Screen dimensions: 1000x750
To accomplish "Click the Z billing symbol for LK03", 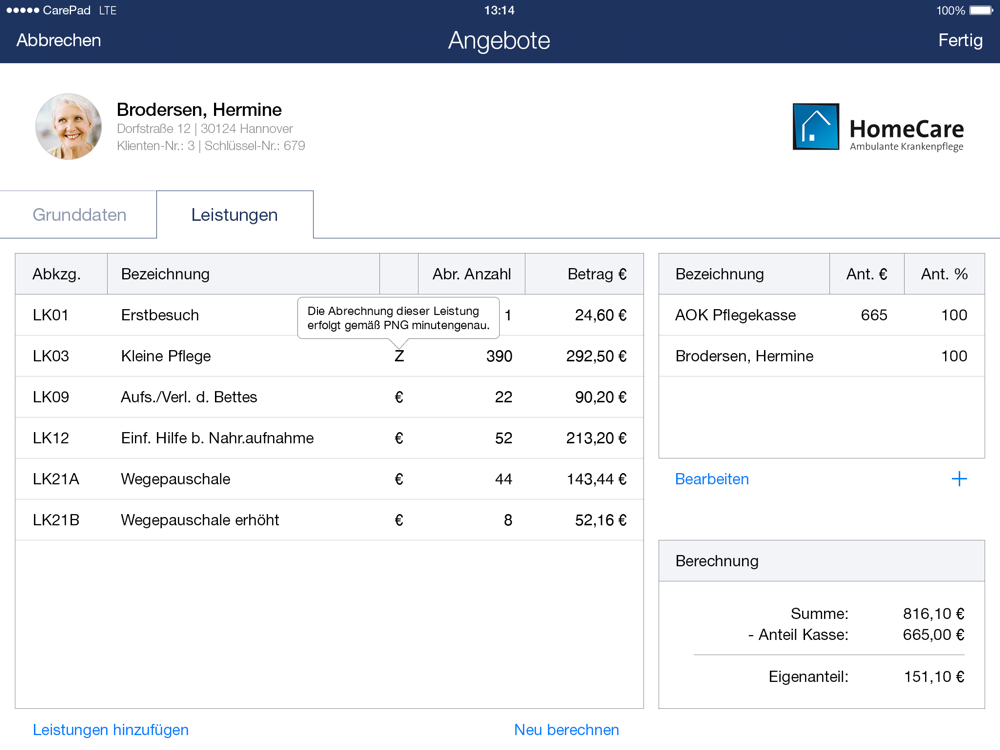I will click(x=399, y=356).
